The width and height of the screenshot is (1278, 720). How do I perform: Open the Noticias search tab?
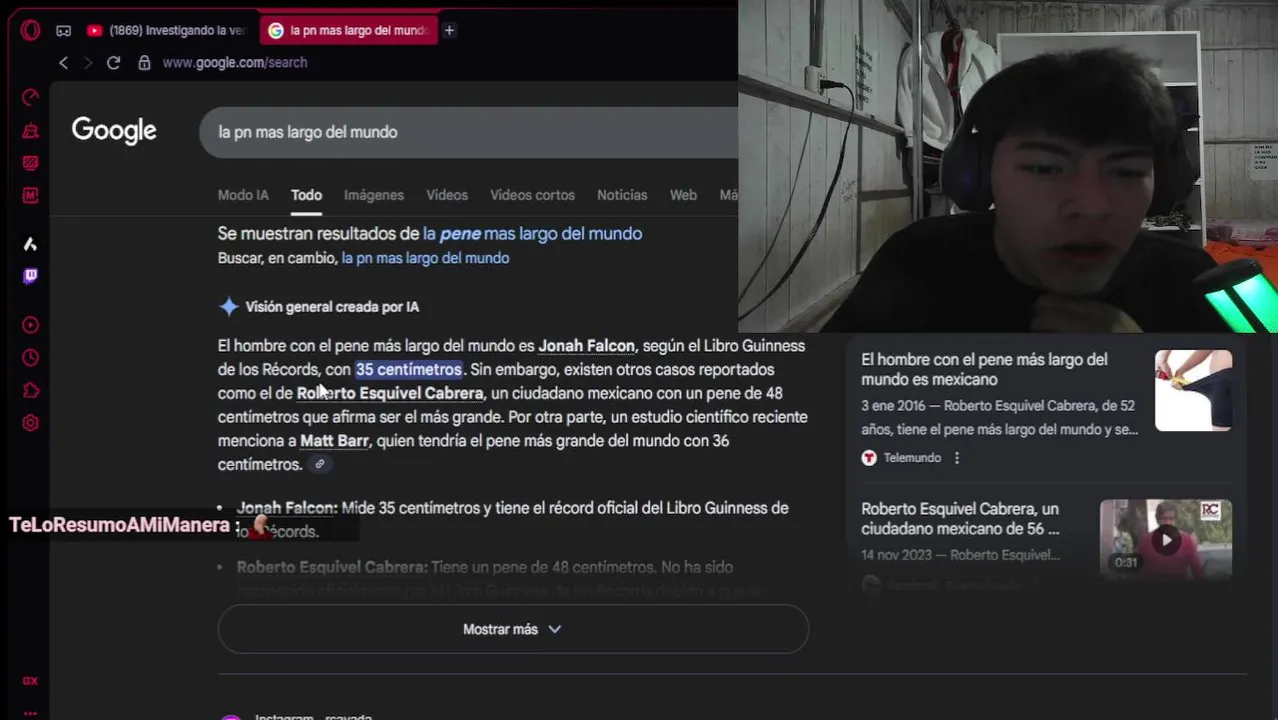[x=622, y=195]
